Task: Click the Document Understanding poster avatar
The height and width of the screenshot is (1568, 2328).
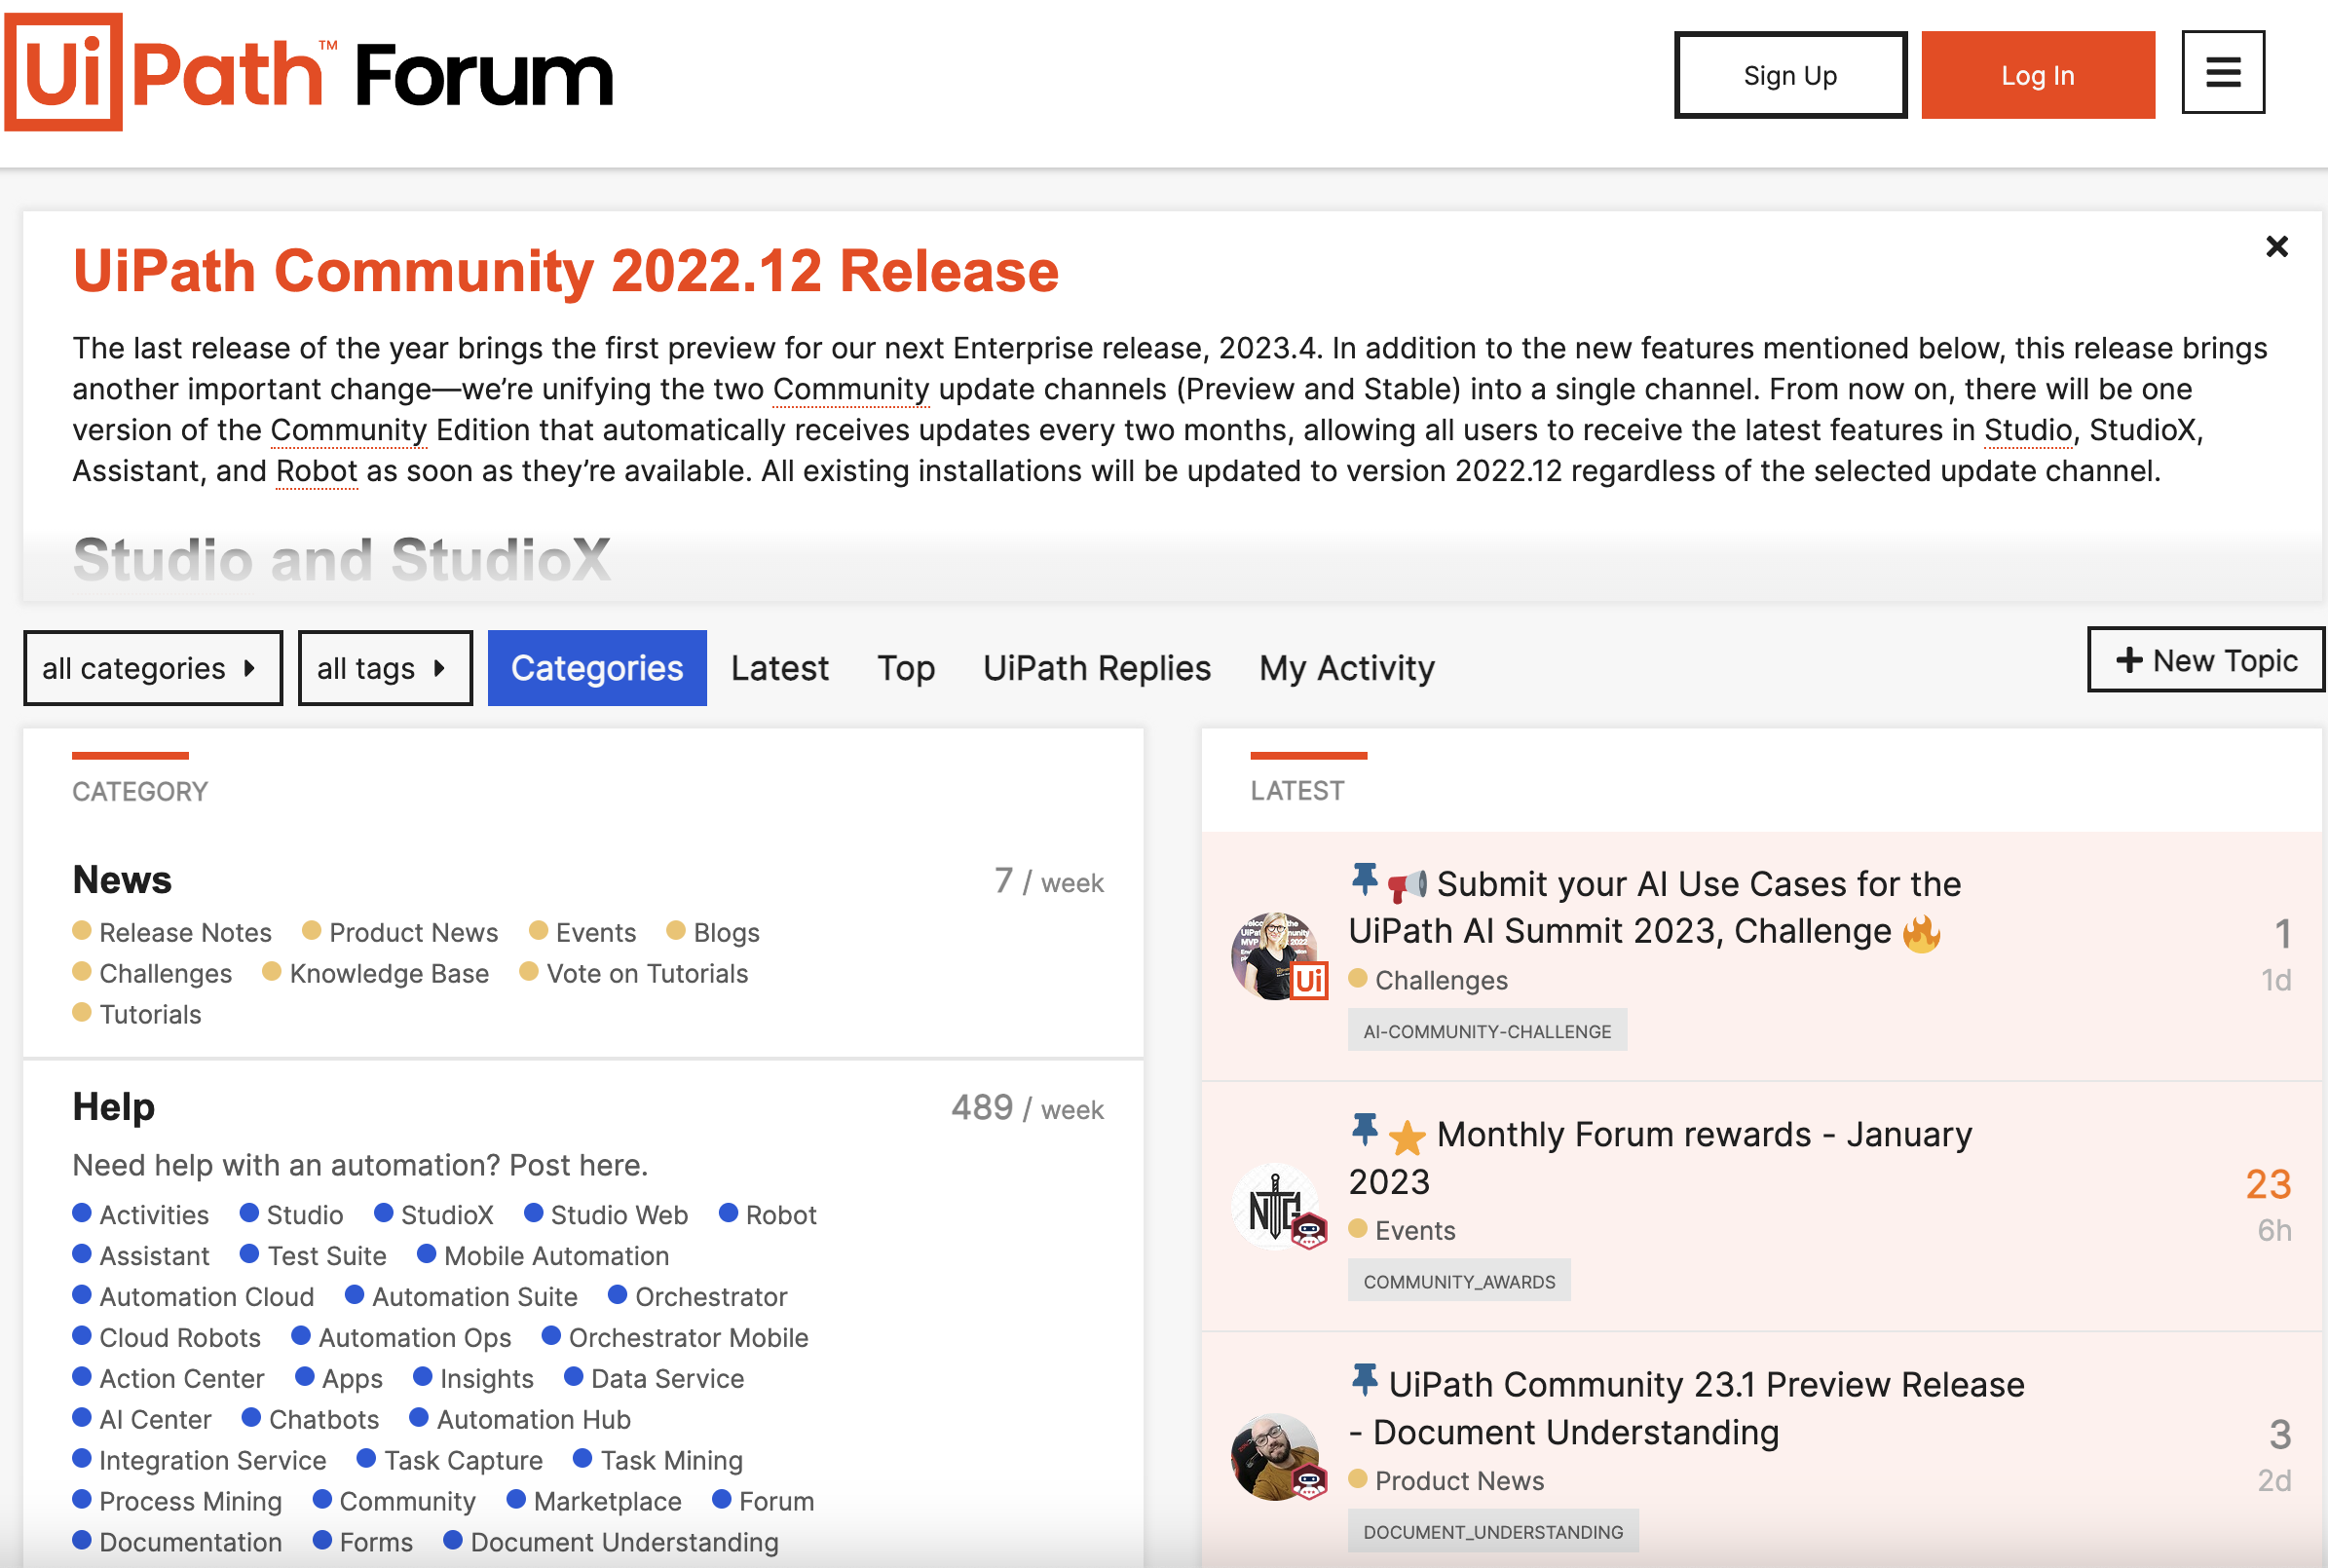Action: [x=1276, y=1456]
